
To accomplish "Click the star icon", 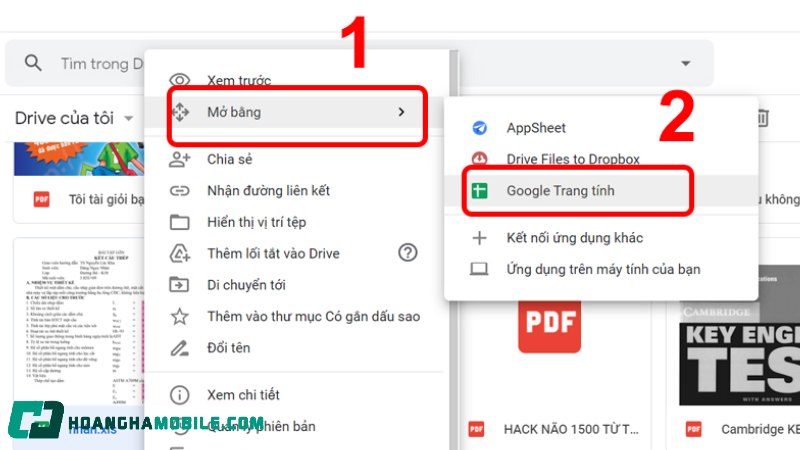I will click(180, 316).
